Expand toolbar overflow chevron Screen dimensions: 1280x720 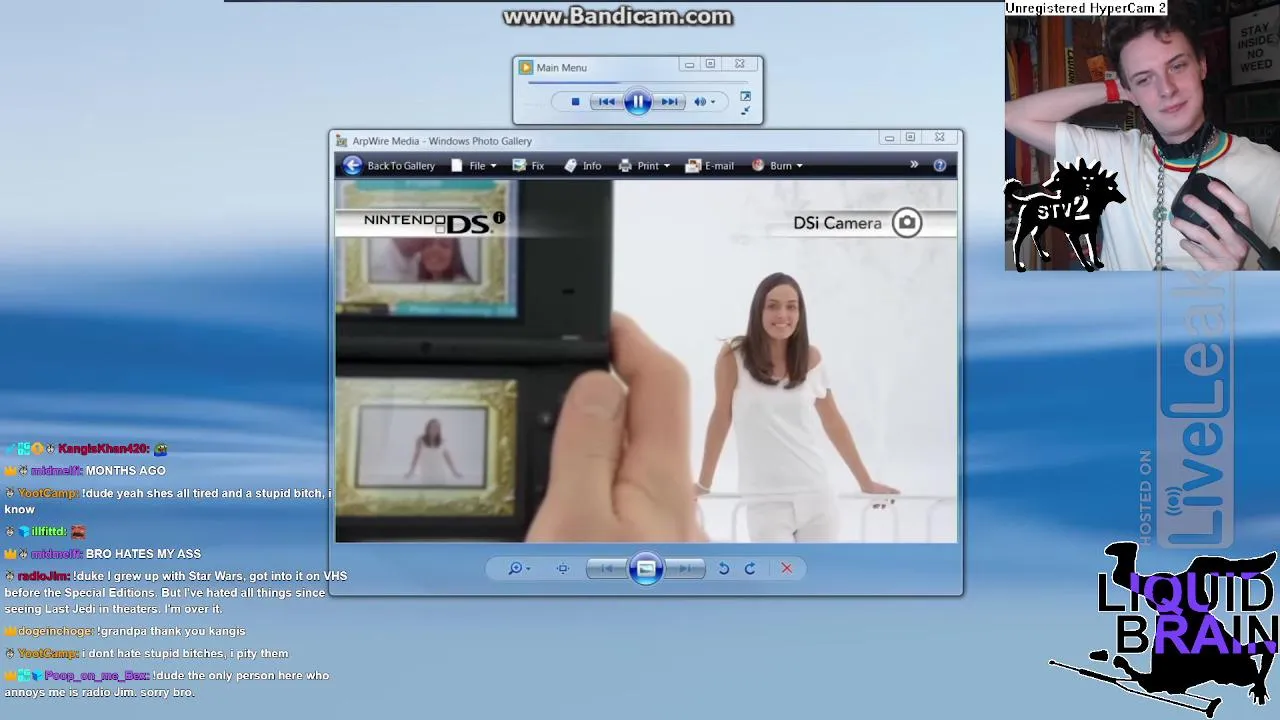(914, 165)
